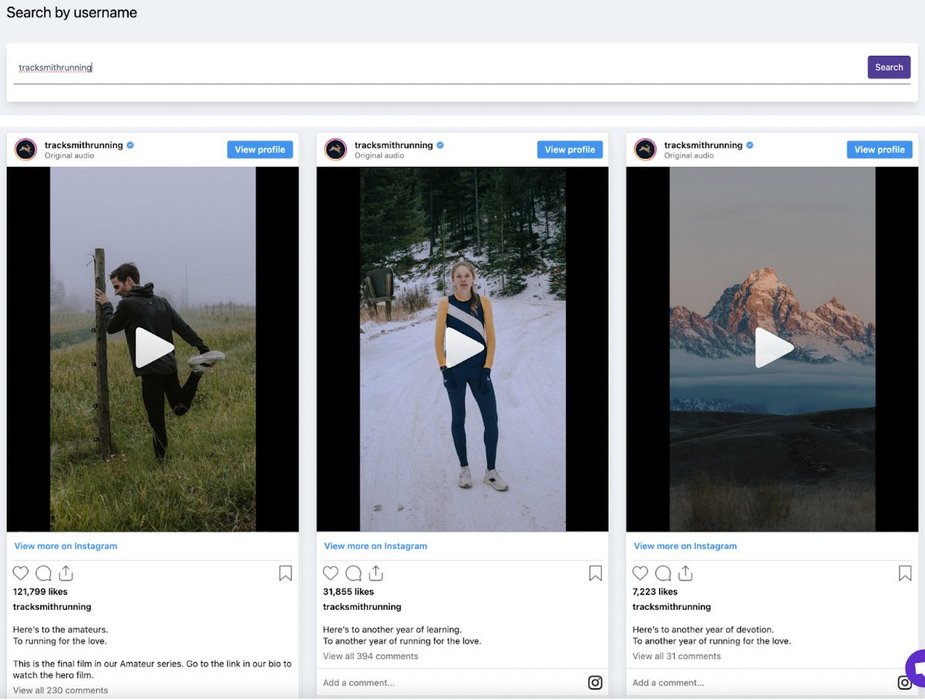Click the purple Search button

pos(888,67)
